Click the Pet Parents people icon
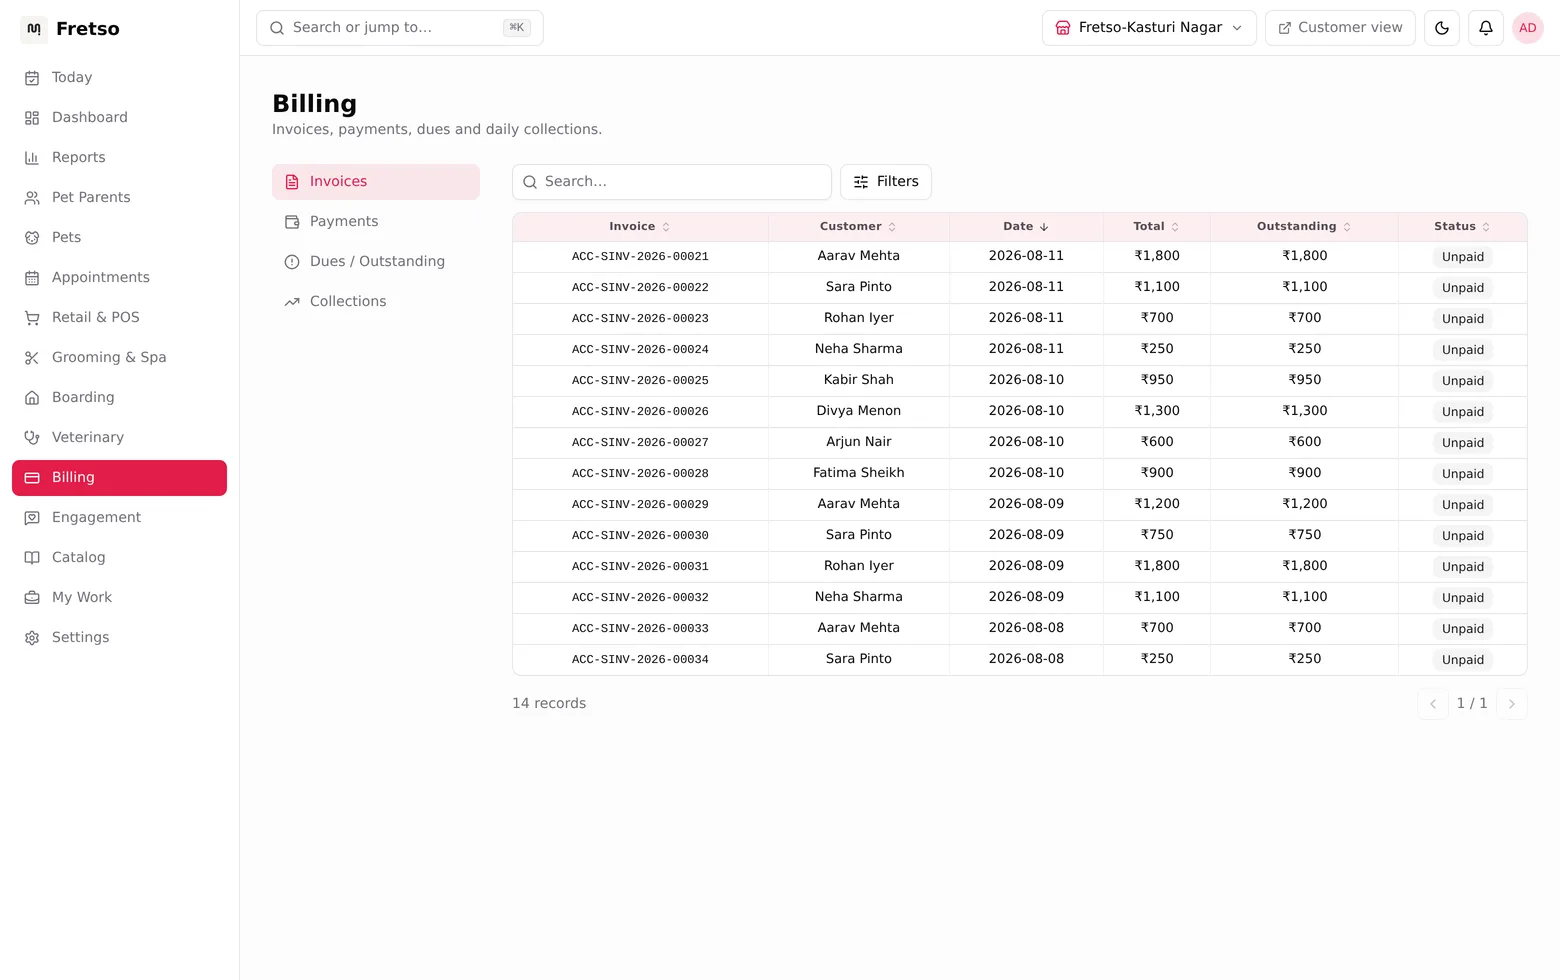 coord(32,198)
